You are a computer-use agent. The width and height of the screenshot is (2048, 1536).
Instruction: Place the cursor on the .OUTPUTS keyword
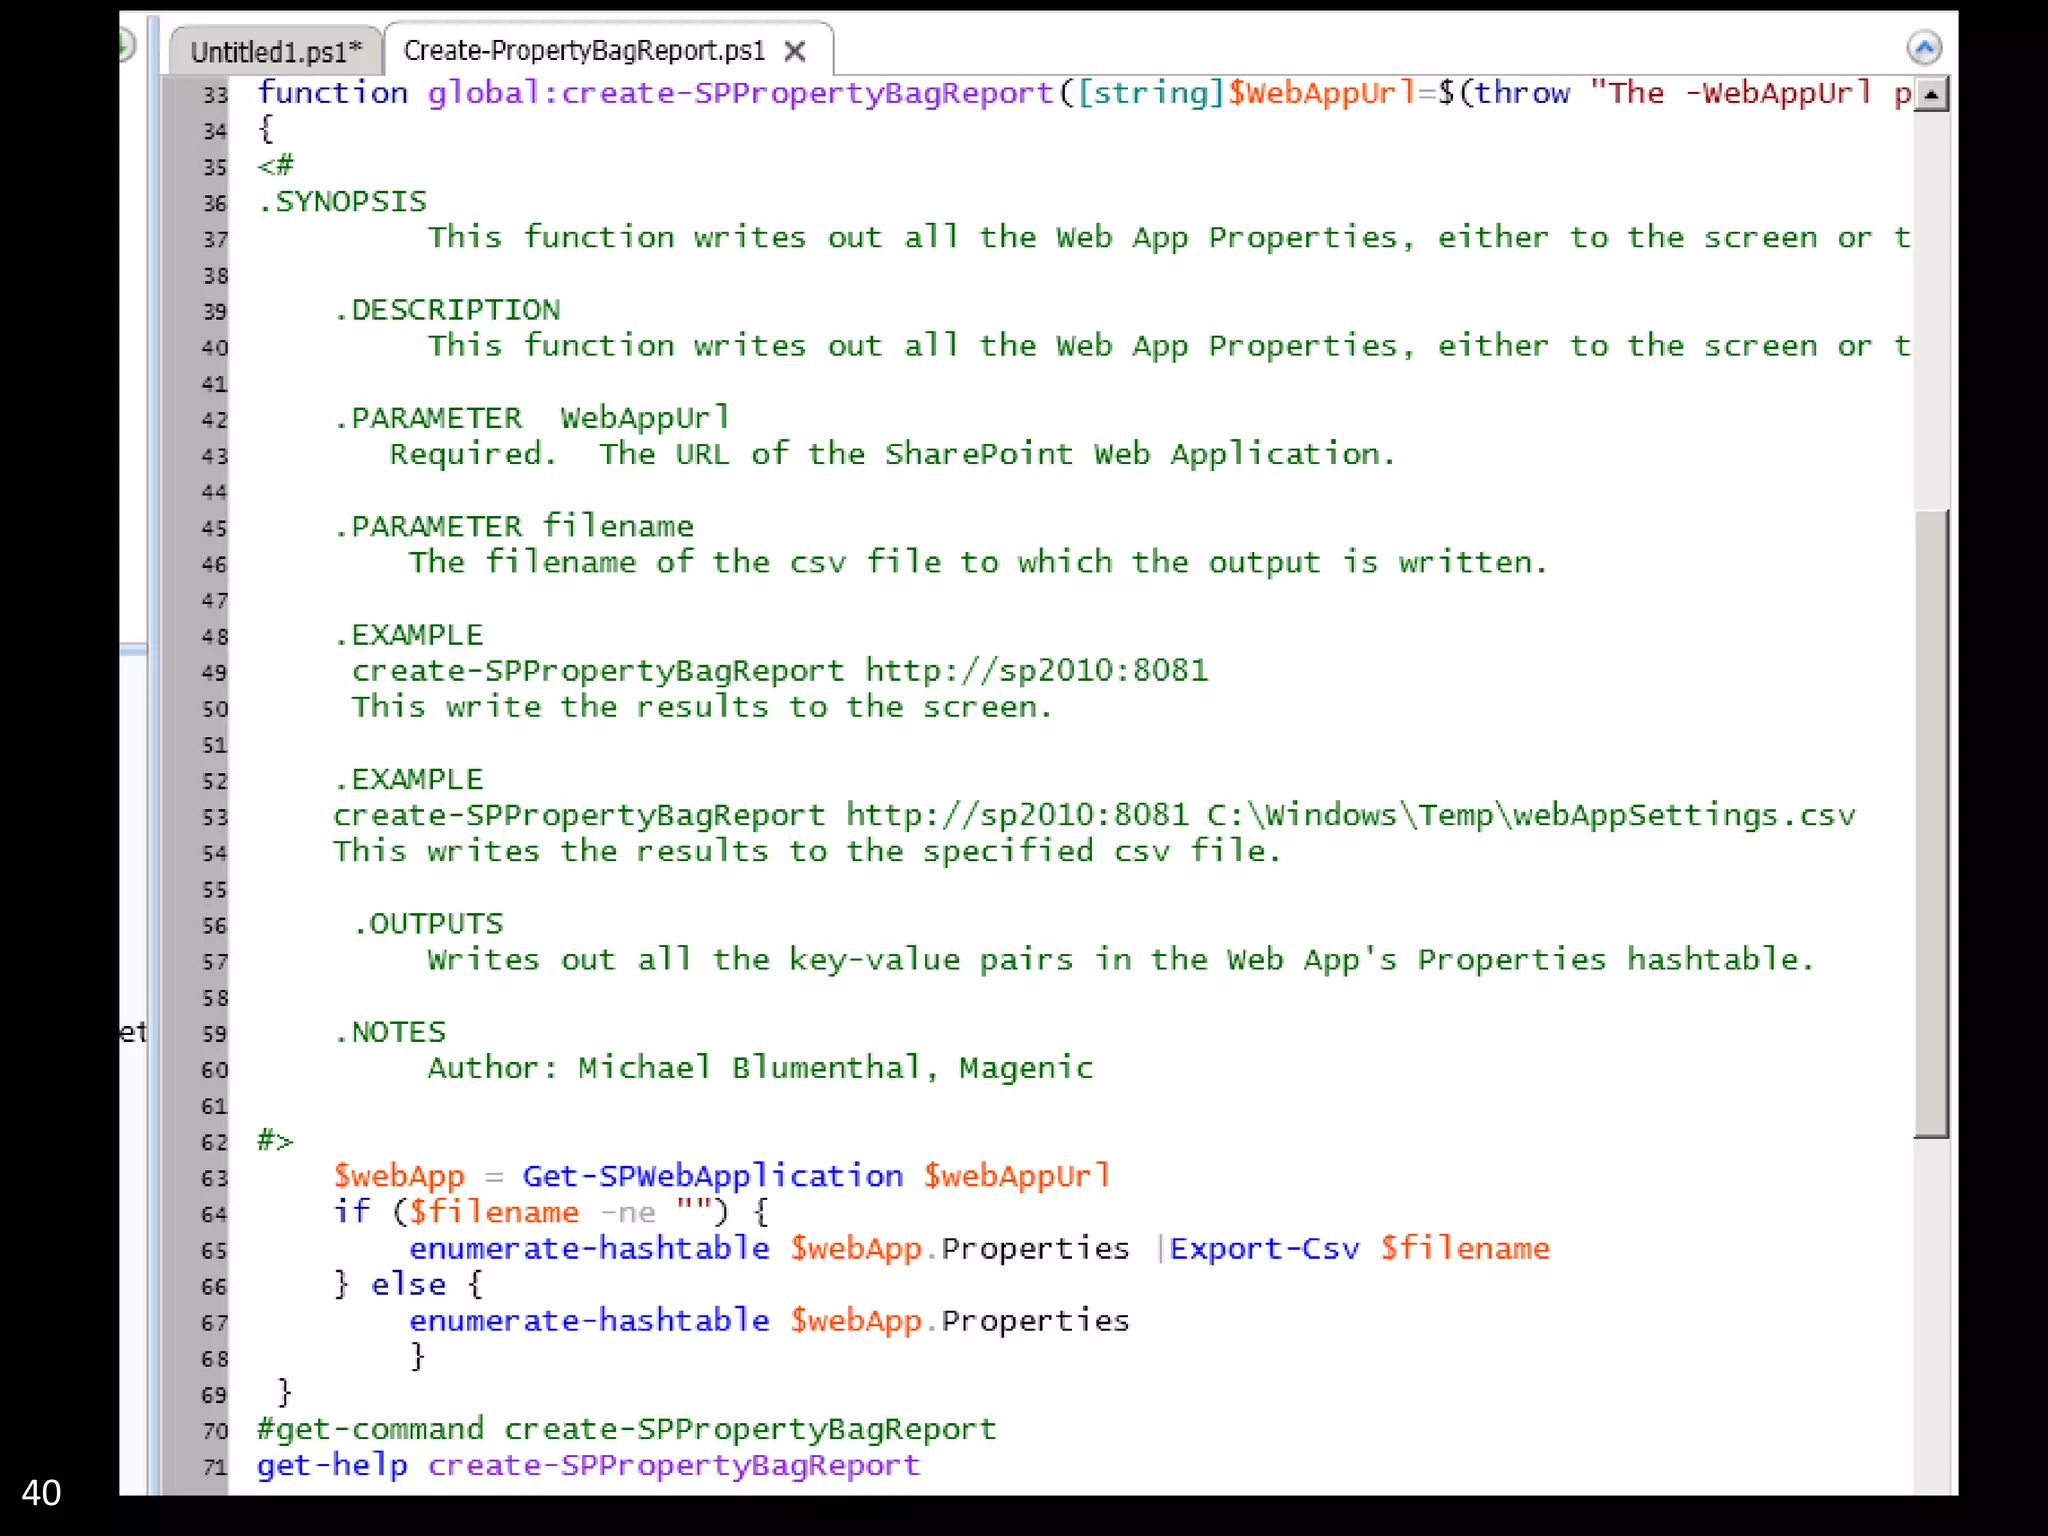point(428,924)
